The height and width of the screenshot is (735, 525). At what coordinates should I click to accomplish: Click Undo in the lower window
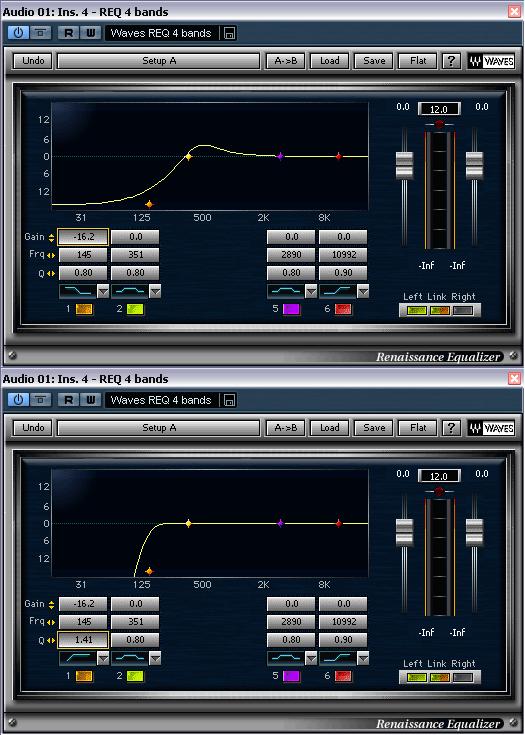33,428
